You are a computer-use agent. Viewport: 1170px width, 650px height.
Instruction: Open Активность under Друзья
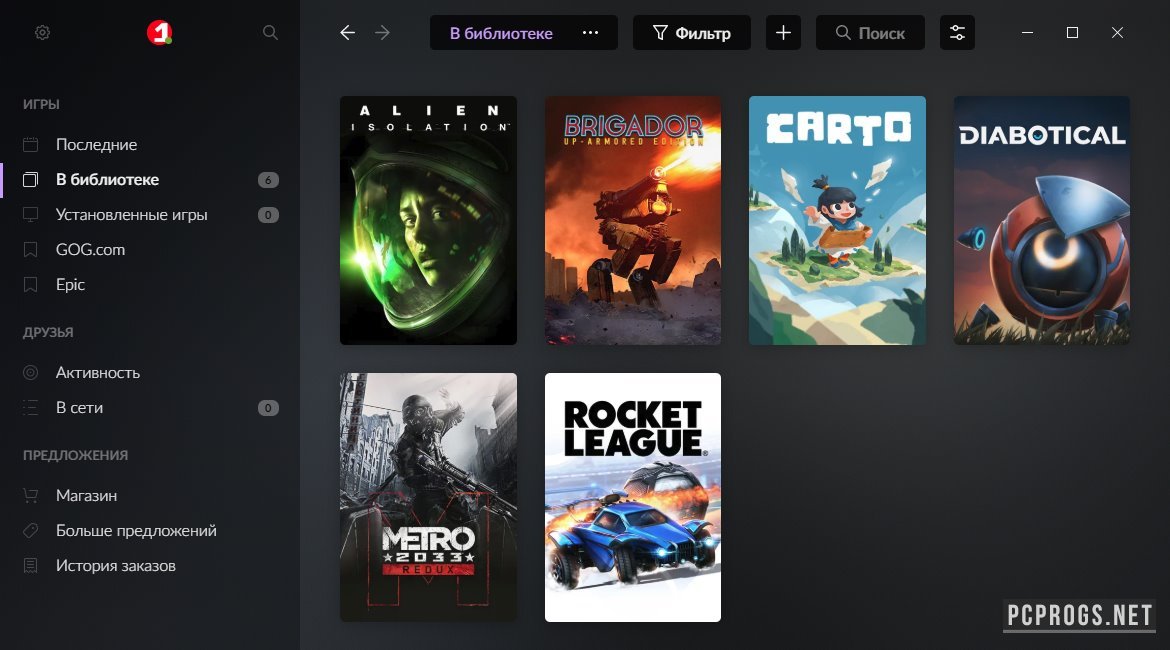tap(98, 373)
